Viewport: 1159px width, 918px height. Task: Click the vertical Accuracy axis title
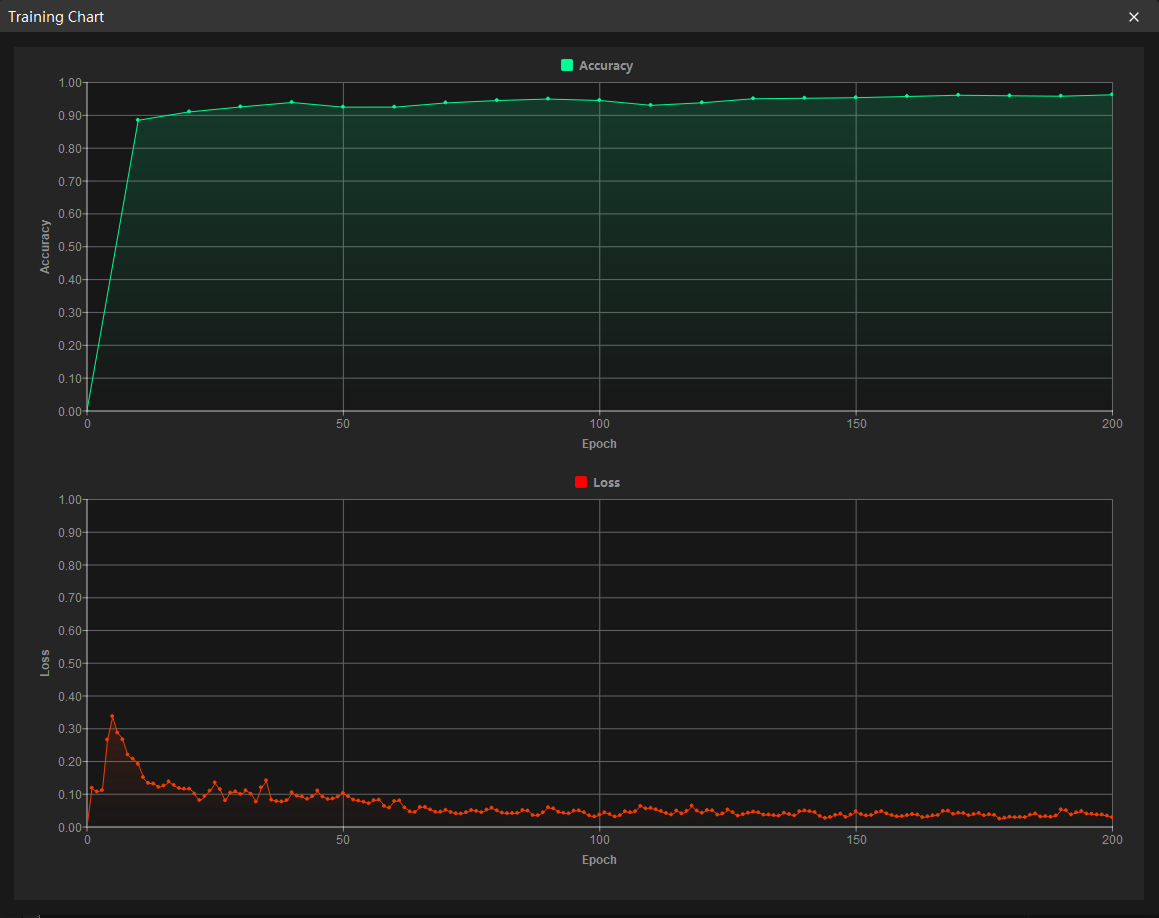tap(45, 247)
